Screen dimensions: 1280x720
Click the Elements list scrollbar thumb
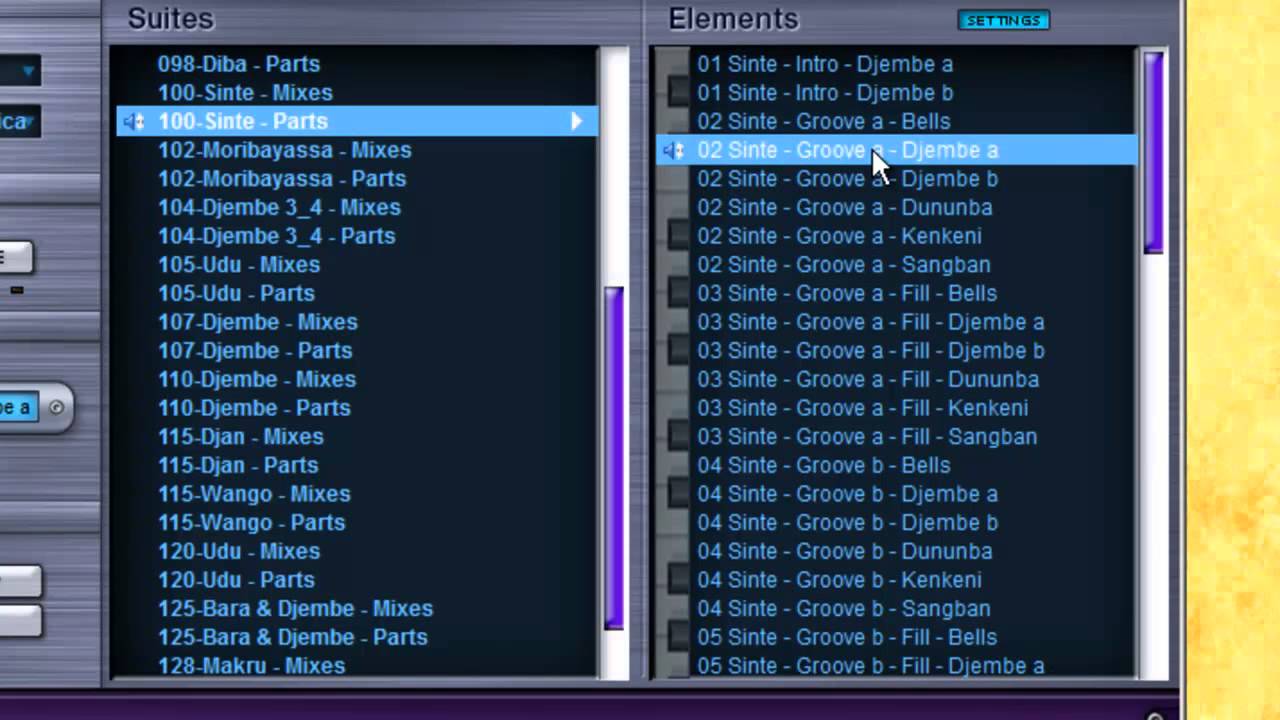click(1153, 152)
